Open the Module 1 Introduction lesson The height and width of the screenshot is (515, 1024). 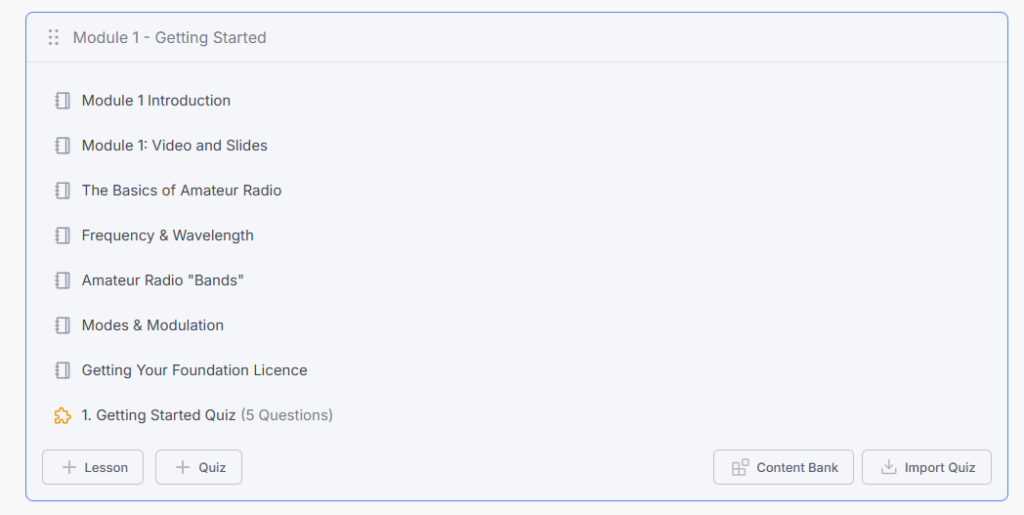pos(156,101)
